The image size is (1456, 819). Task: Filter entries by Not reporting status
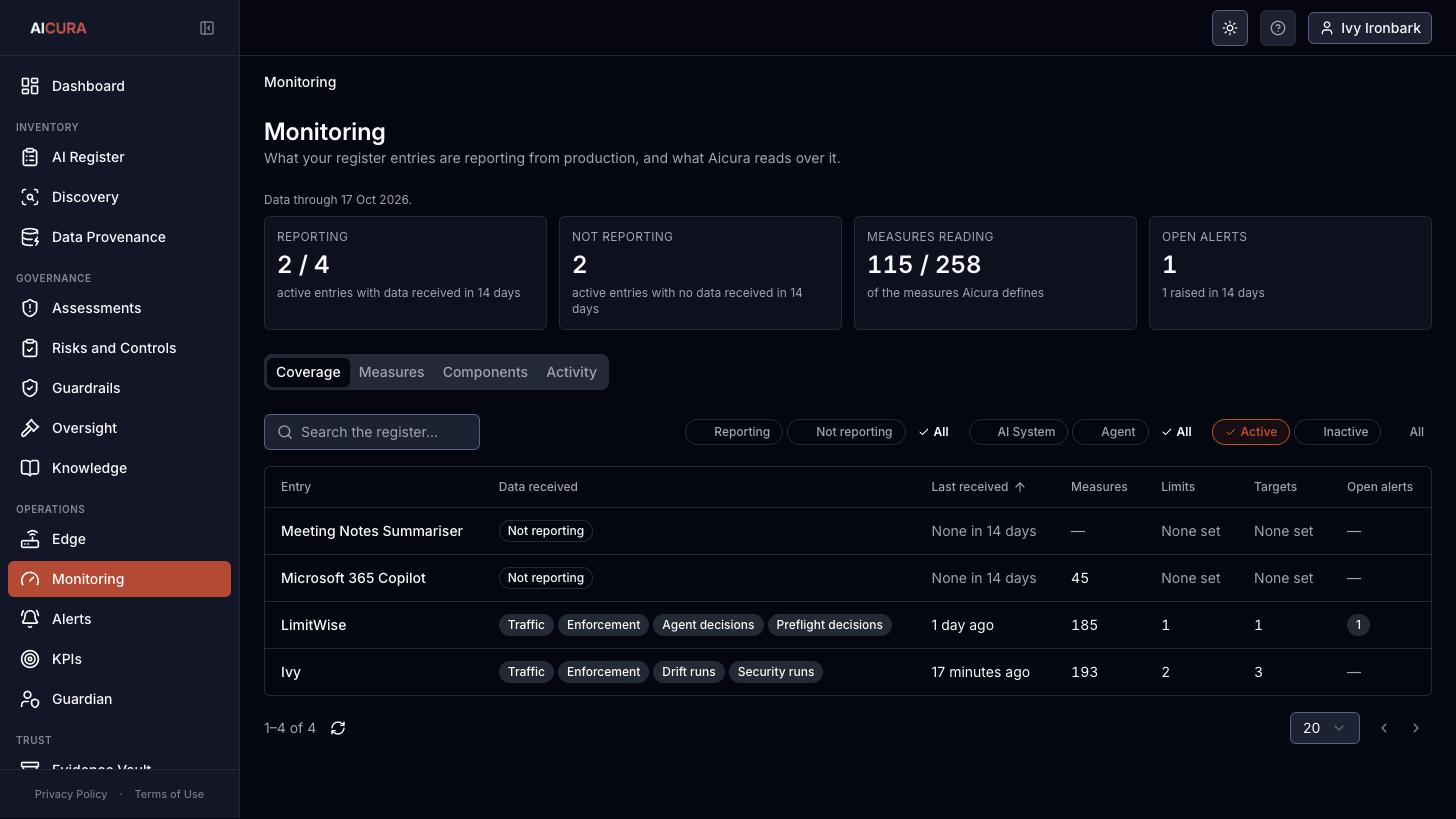click(846, 432)
